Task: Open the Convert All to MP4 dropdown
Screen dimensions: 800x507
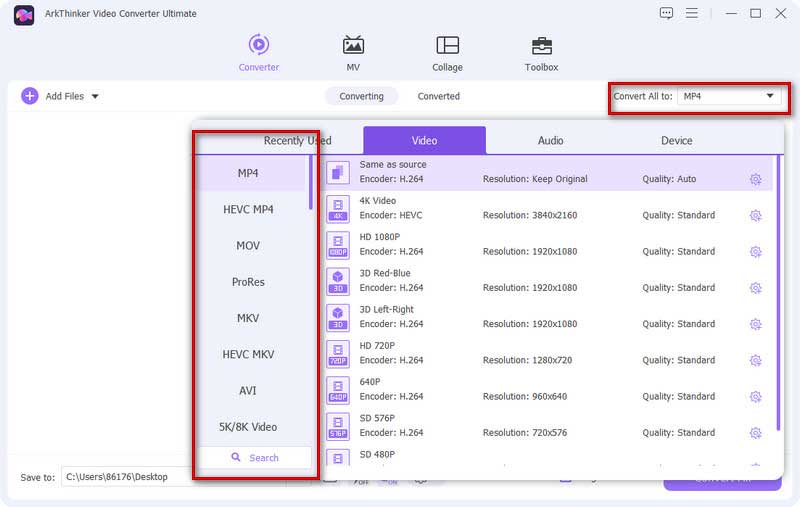Action: coord(729,96)
